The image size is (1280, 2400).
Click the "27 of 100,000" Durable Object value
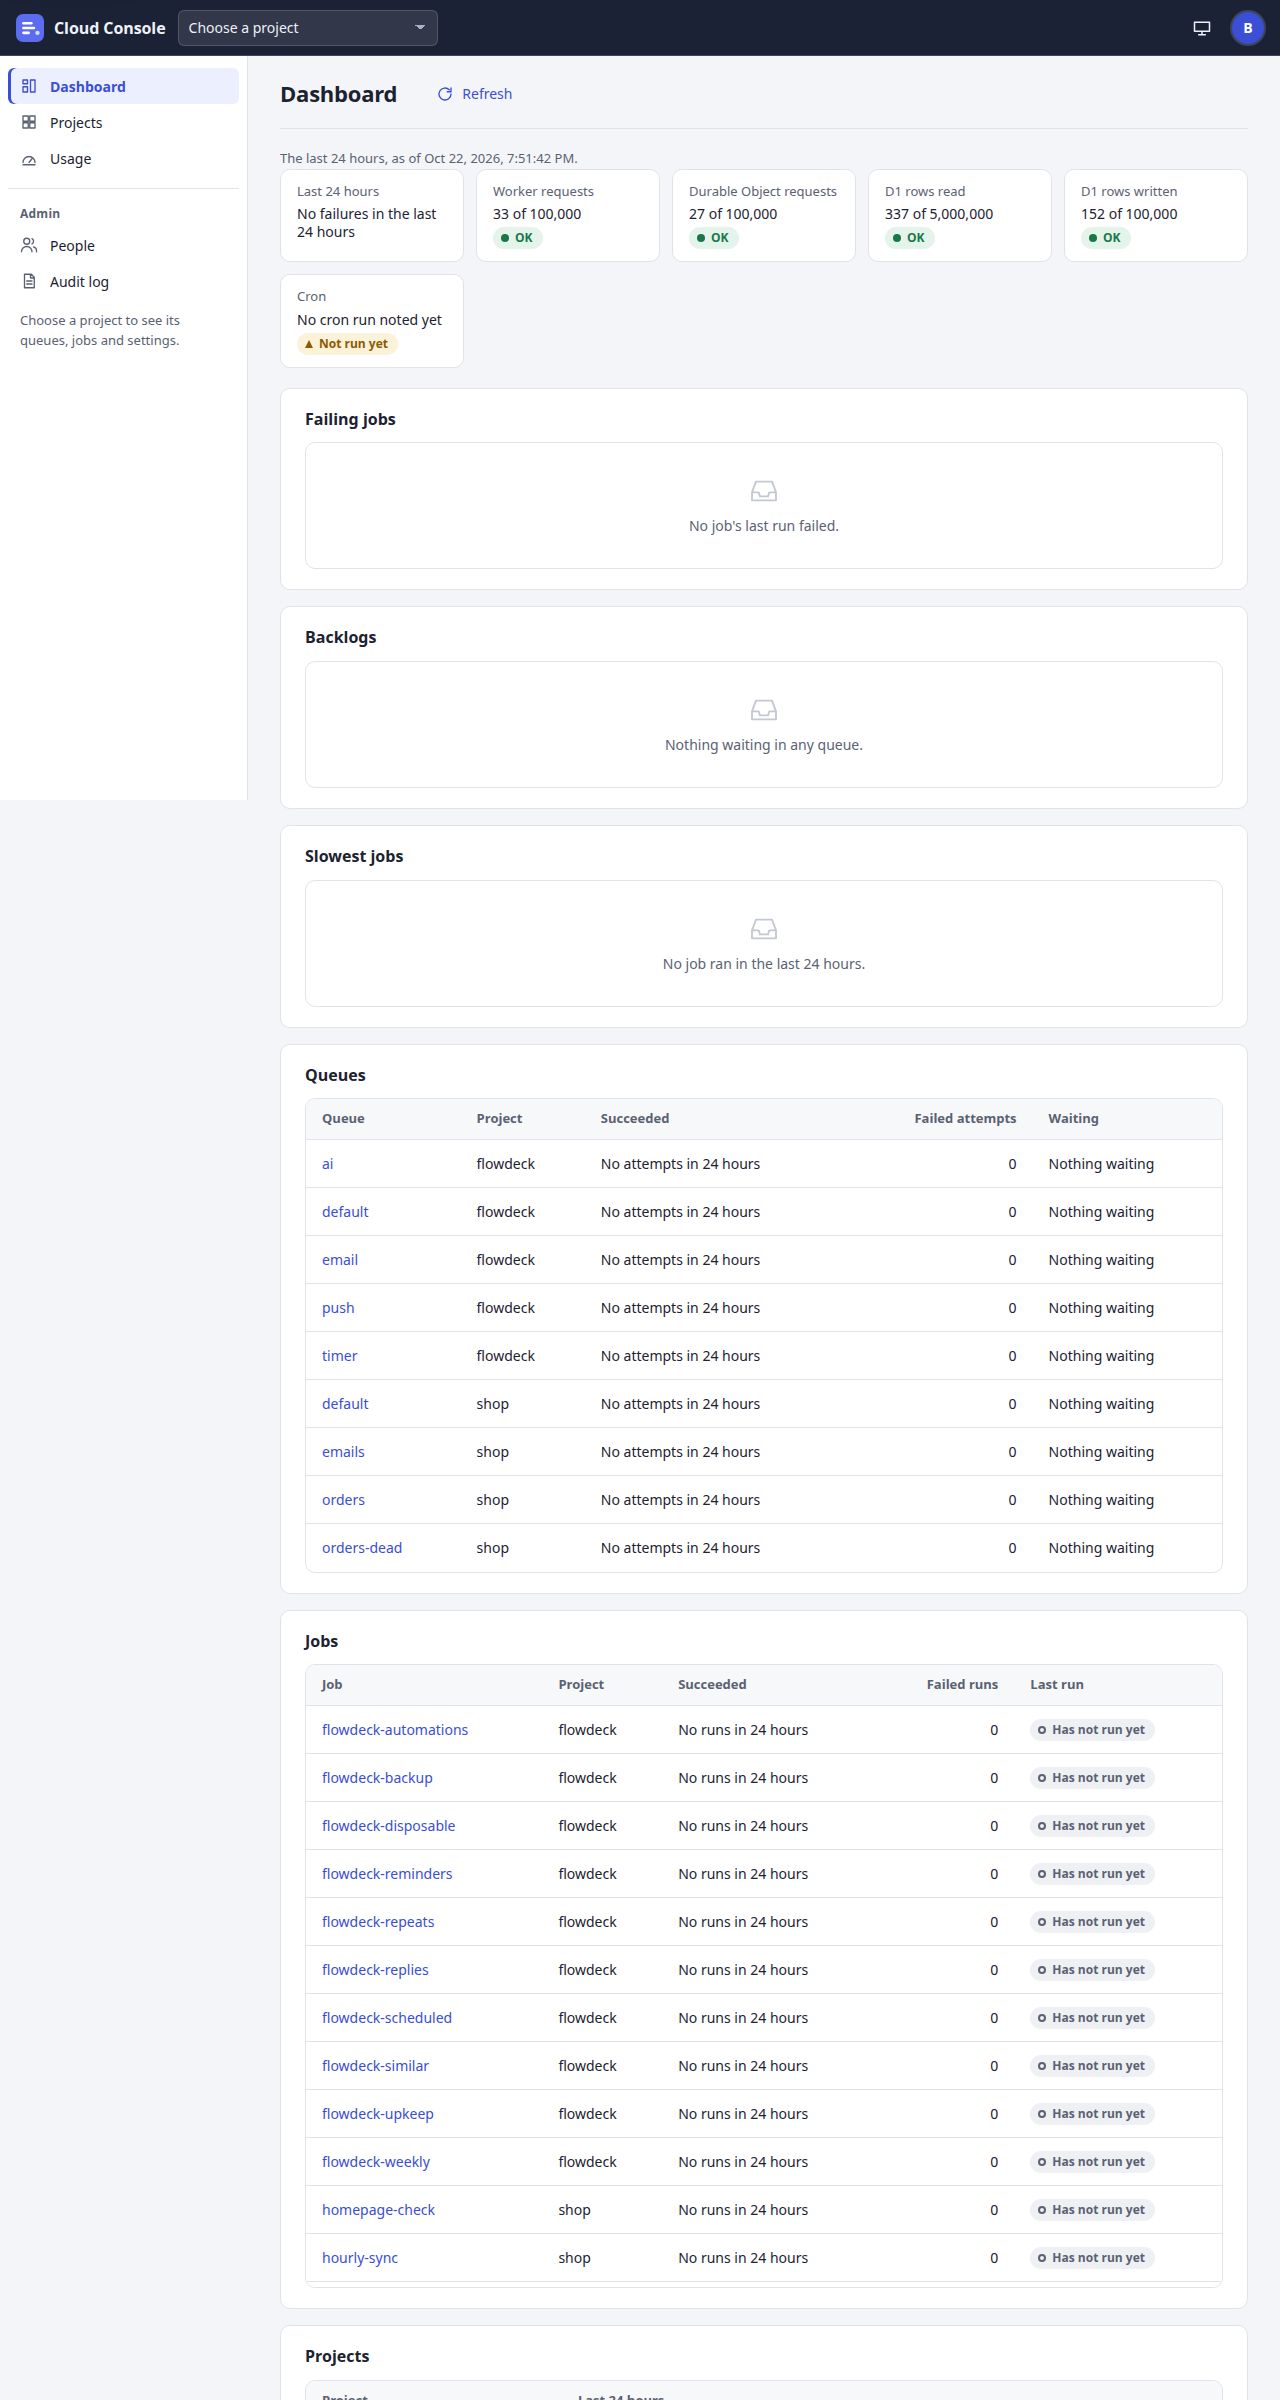tap(733, 214)
